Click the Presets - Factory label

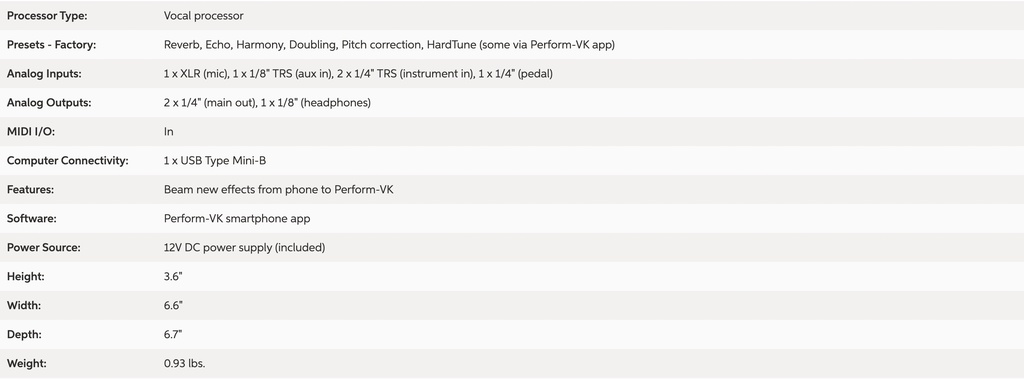click(x=52, y=45)
